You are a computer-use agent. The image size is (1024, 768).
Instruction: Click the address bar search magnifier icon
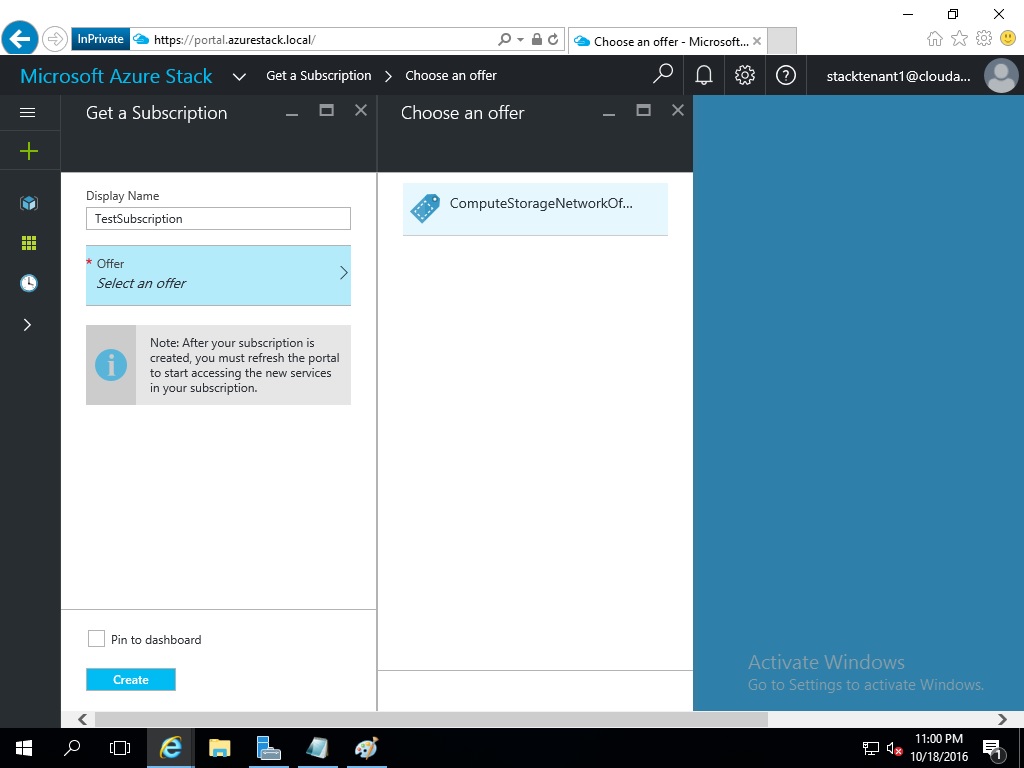(x=504, y=39)
